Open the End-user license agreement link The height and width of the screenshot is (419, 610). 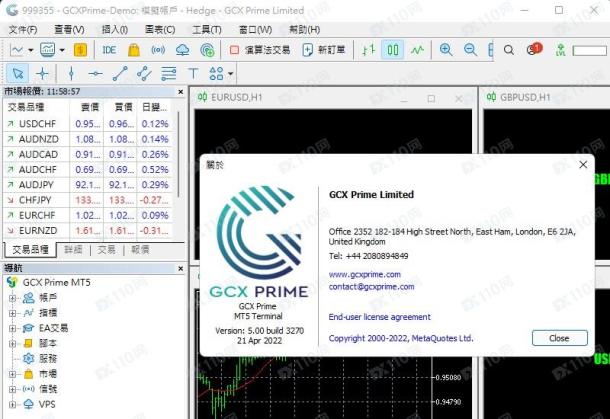click(x=379, y=317)
